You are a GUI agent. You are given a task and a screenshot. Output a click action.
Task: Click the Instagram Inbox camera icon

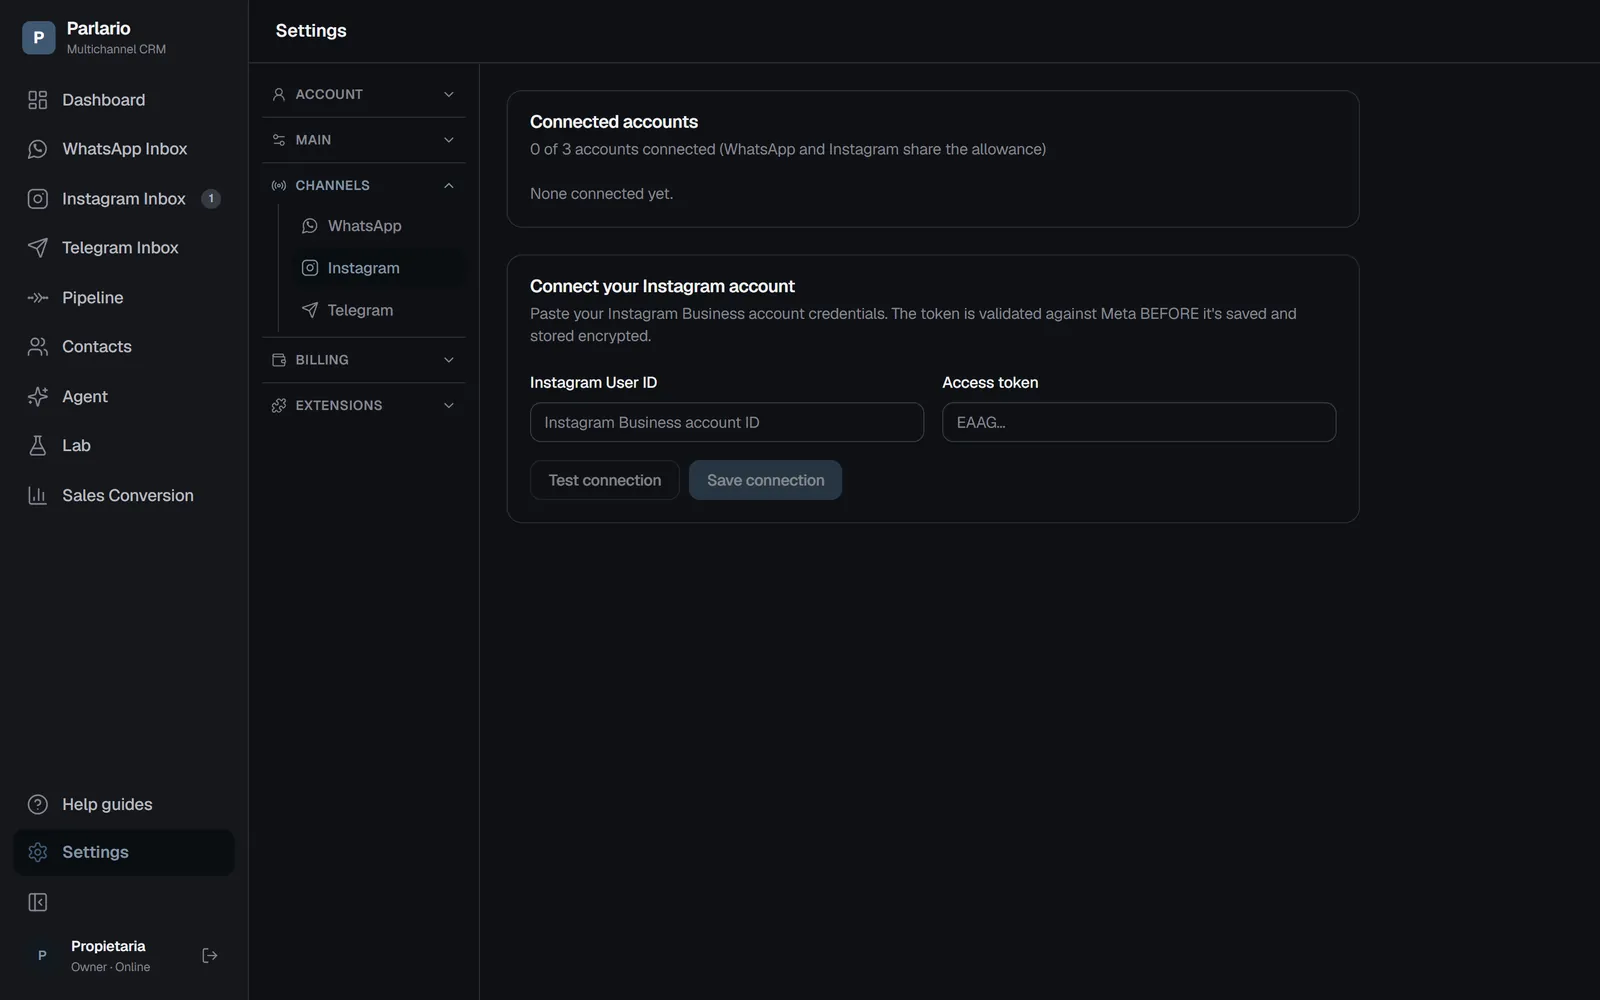click(38, 199)
